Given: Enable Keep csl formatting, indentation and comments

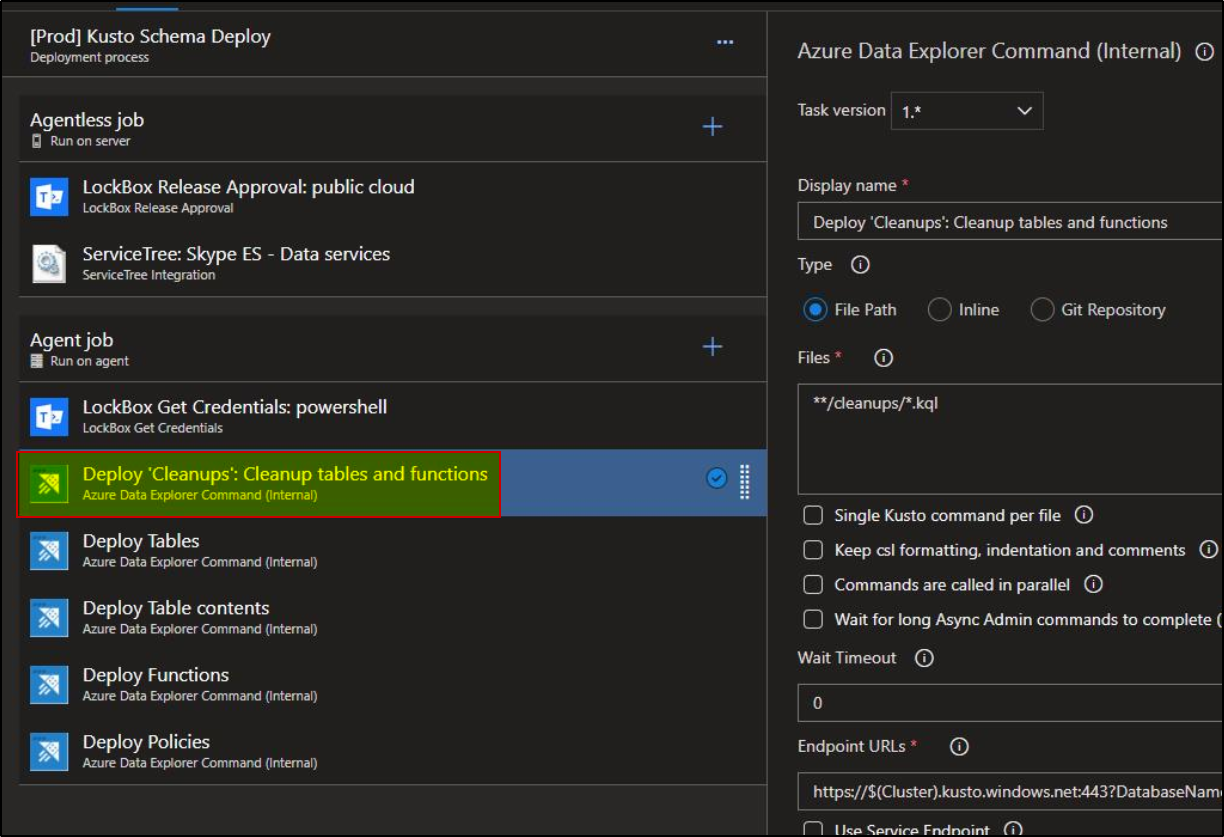Looking at the screenshot, I should click(x=814, y=550).
